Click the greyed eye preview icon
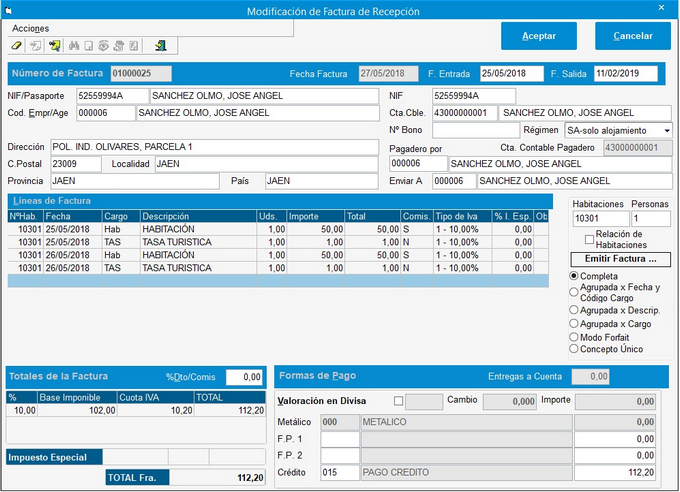 coord(104,45)
